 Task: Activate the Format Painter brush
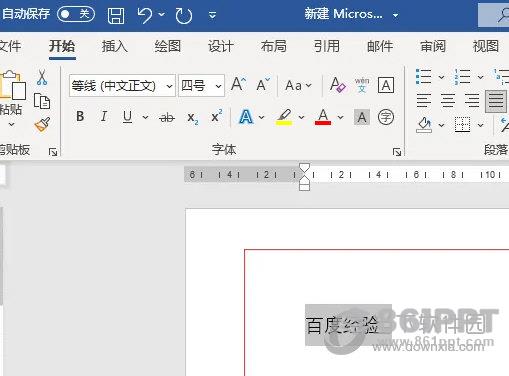coord(42,124)
